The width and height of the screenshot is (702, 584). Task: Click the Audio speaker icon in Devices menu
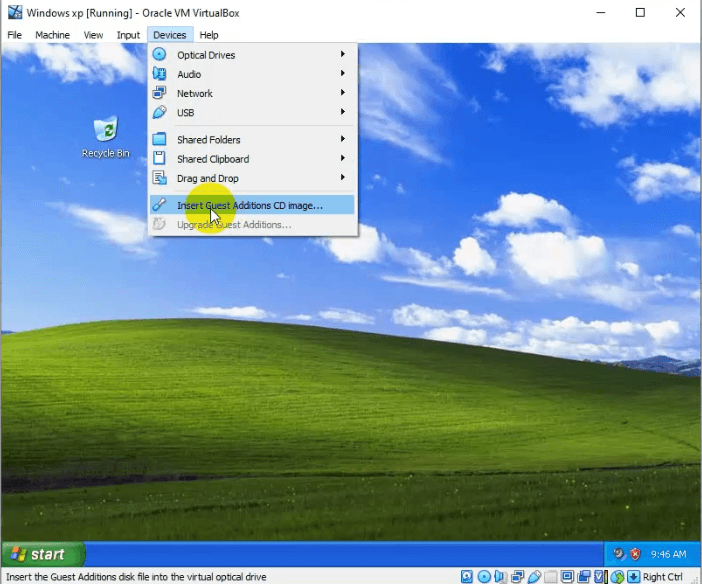click(x=159, y=73)
